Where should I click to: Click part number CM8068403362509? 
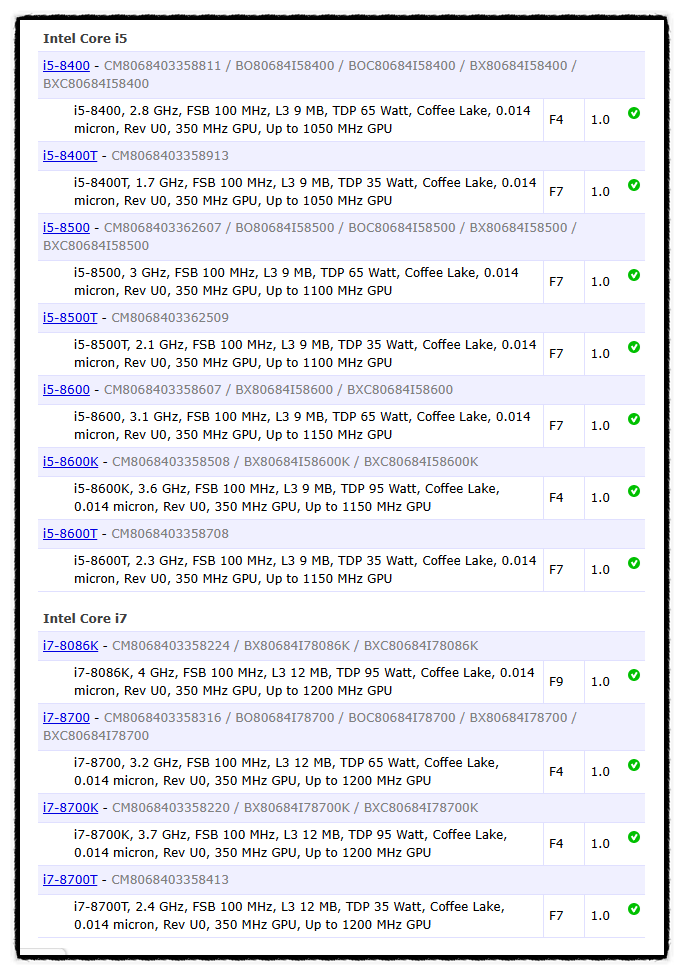pos(170,318)
